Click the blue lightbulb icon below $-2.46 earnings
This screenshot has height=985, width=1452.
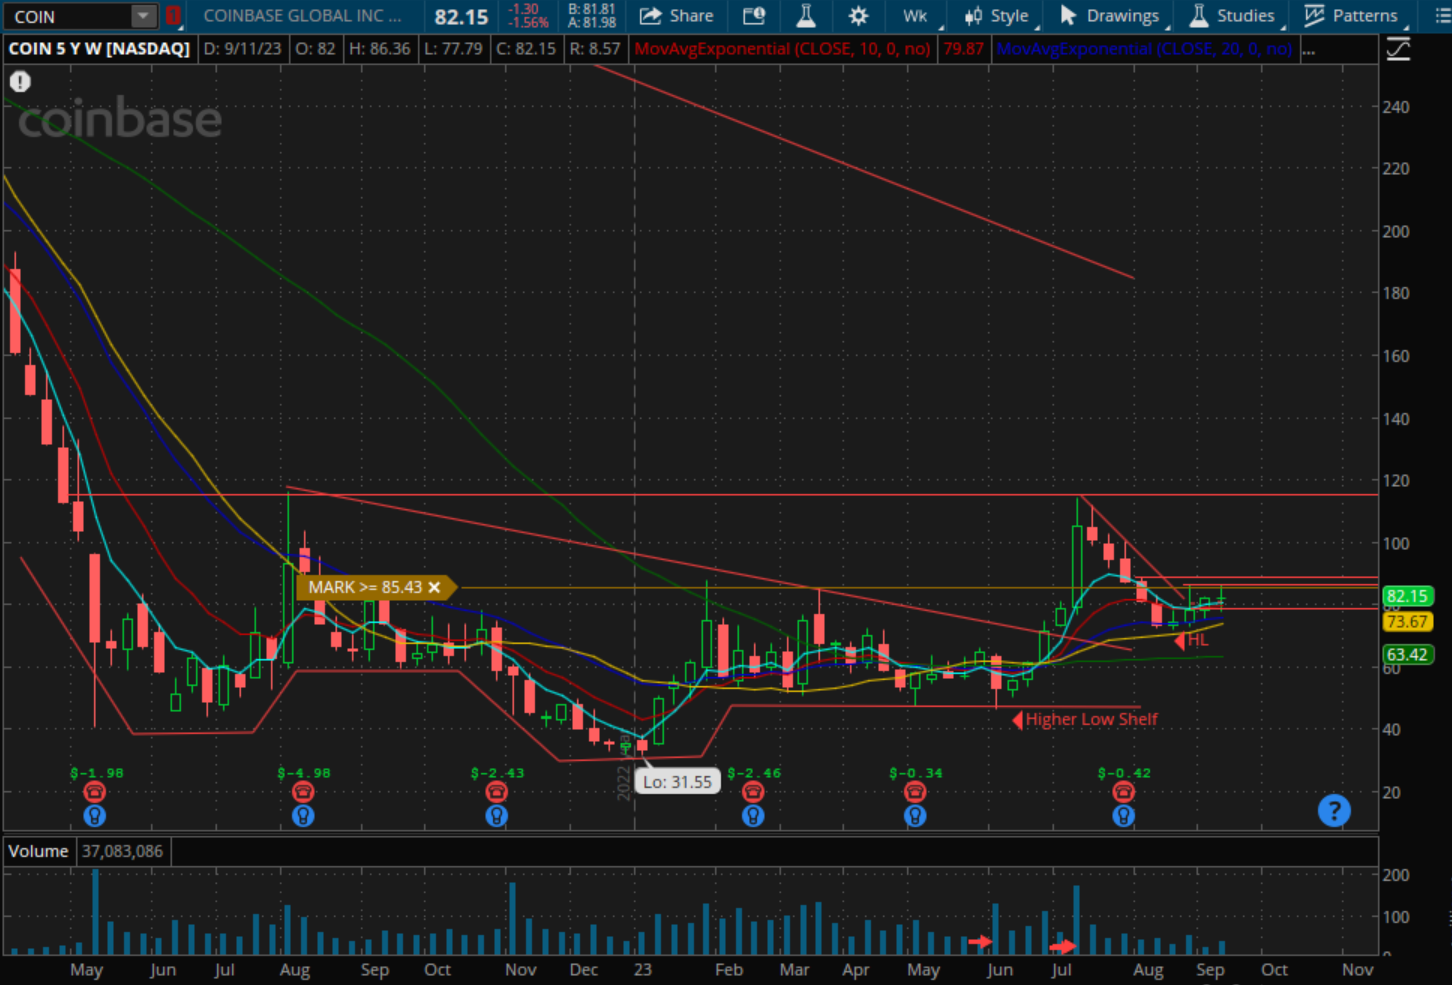pyautogui.click(x=753, y=816)
